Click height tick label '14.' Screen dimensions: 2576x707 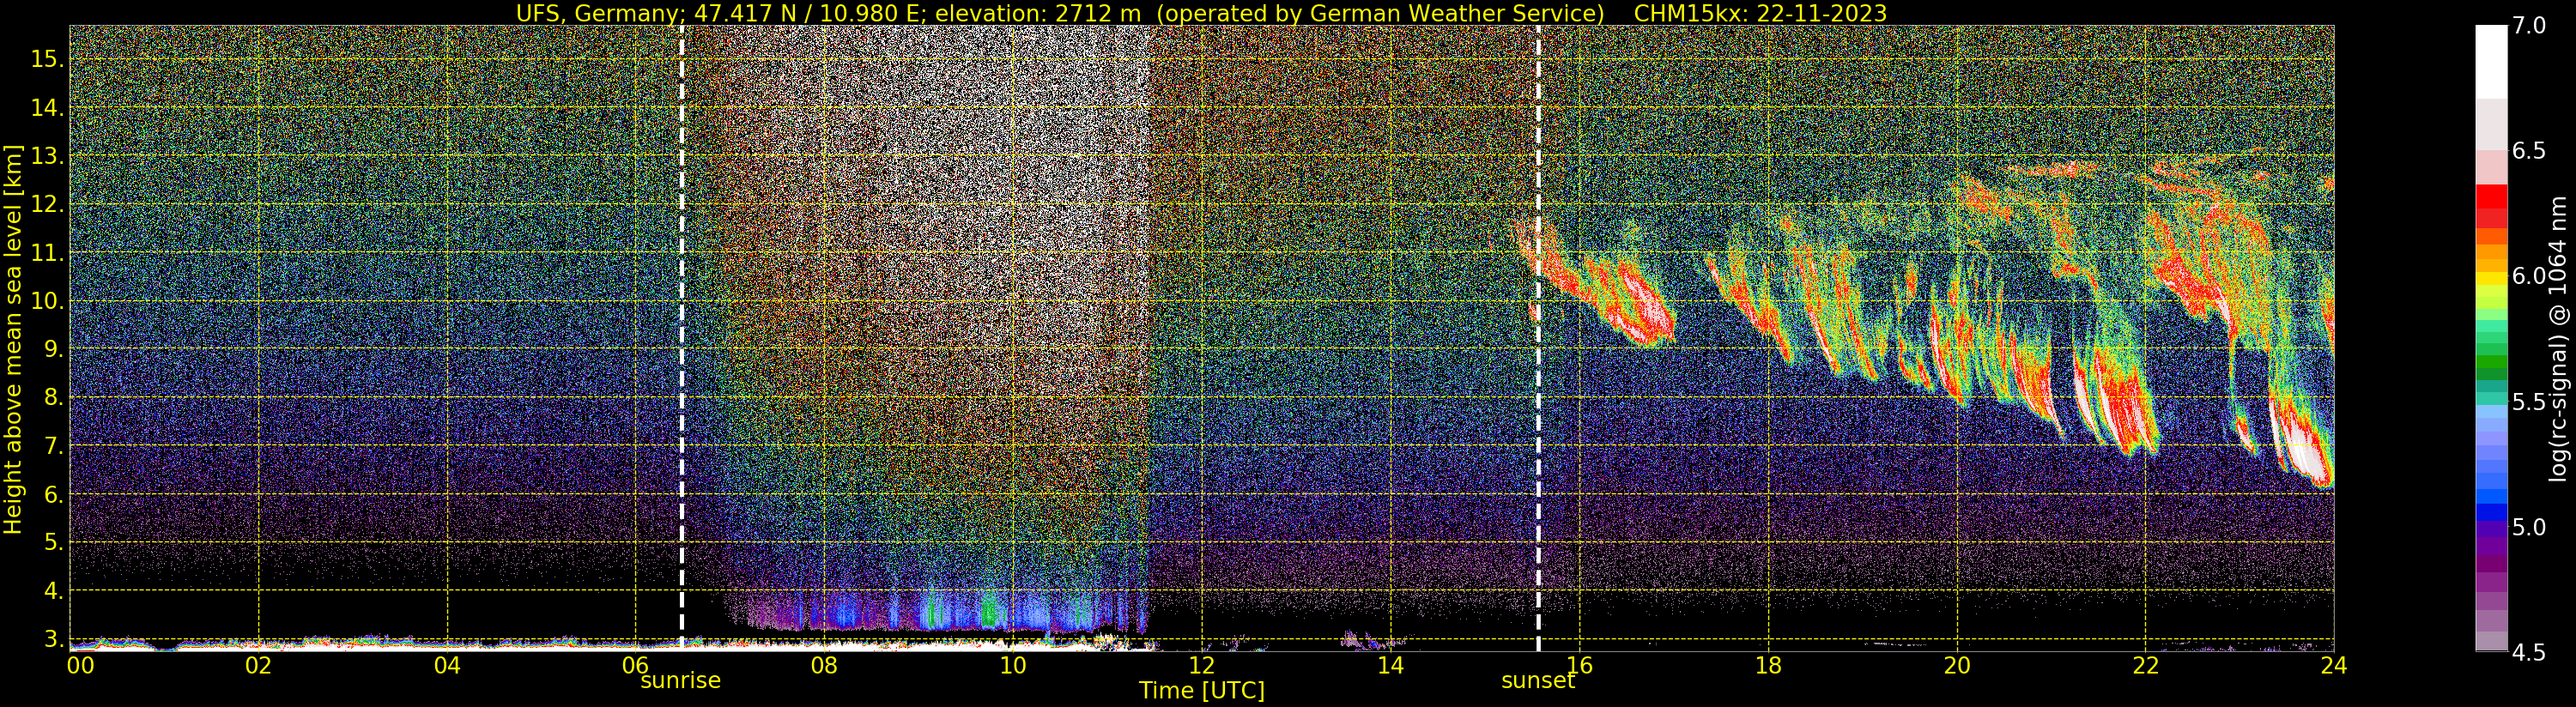(x=47, y=108)
